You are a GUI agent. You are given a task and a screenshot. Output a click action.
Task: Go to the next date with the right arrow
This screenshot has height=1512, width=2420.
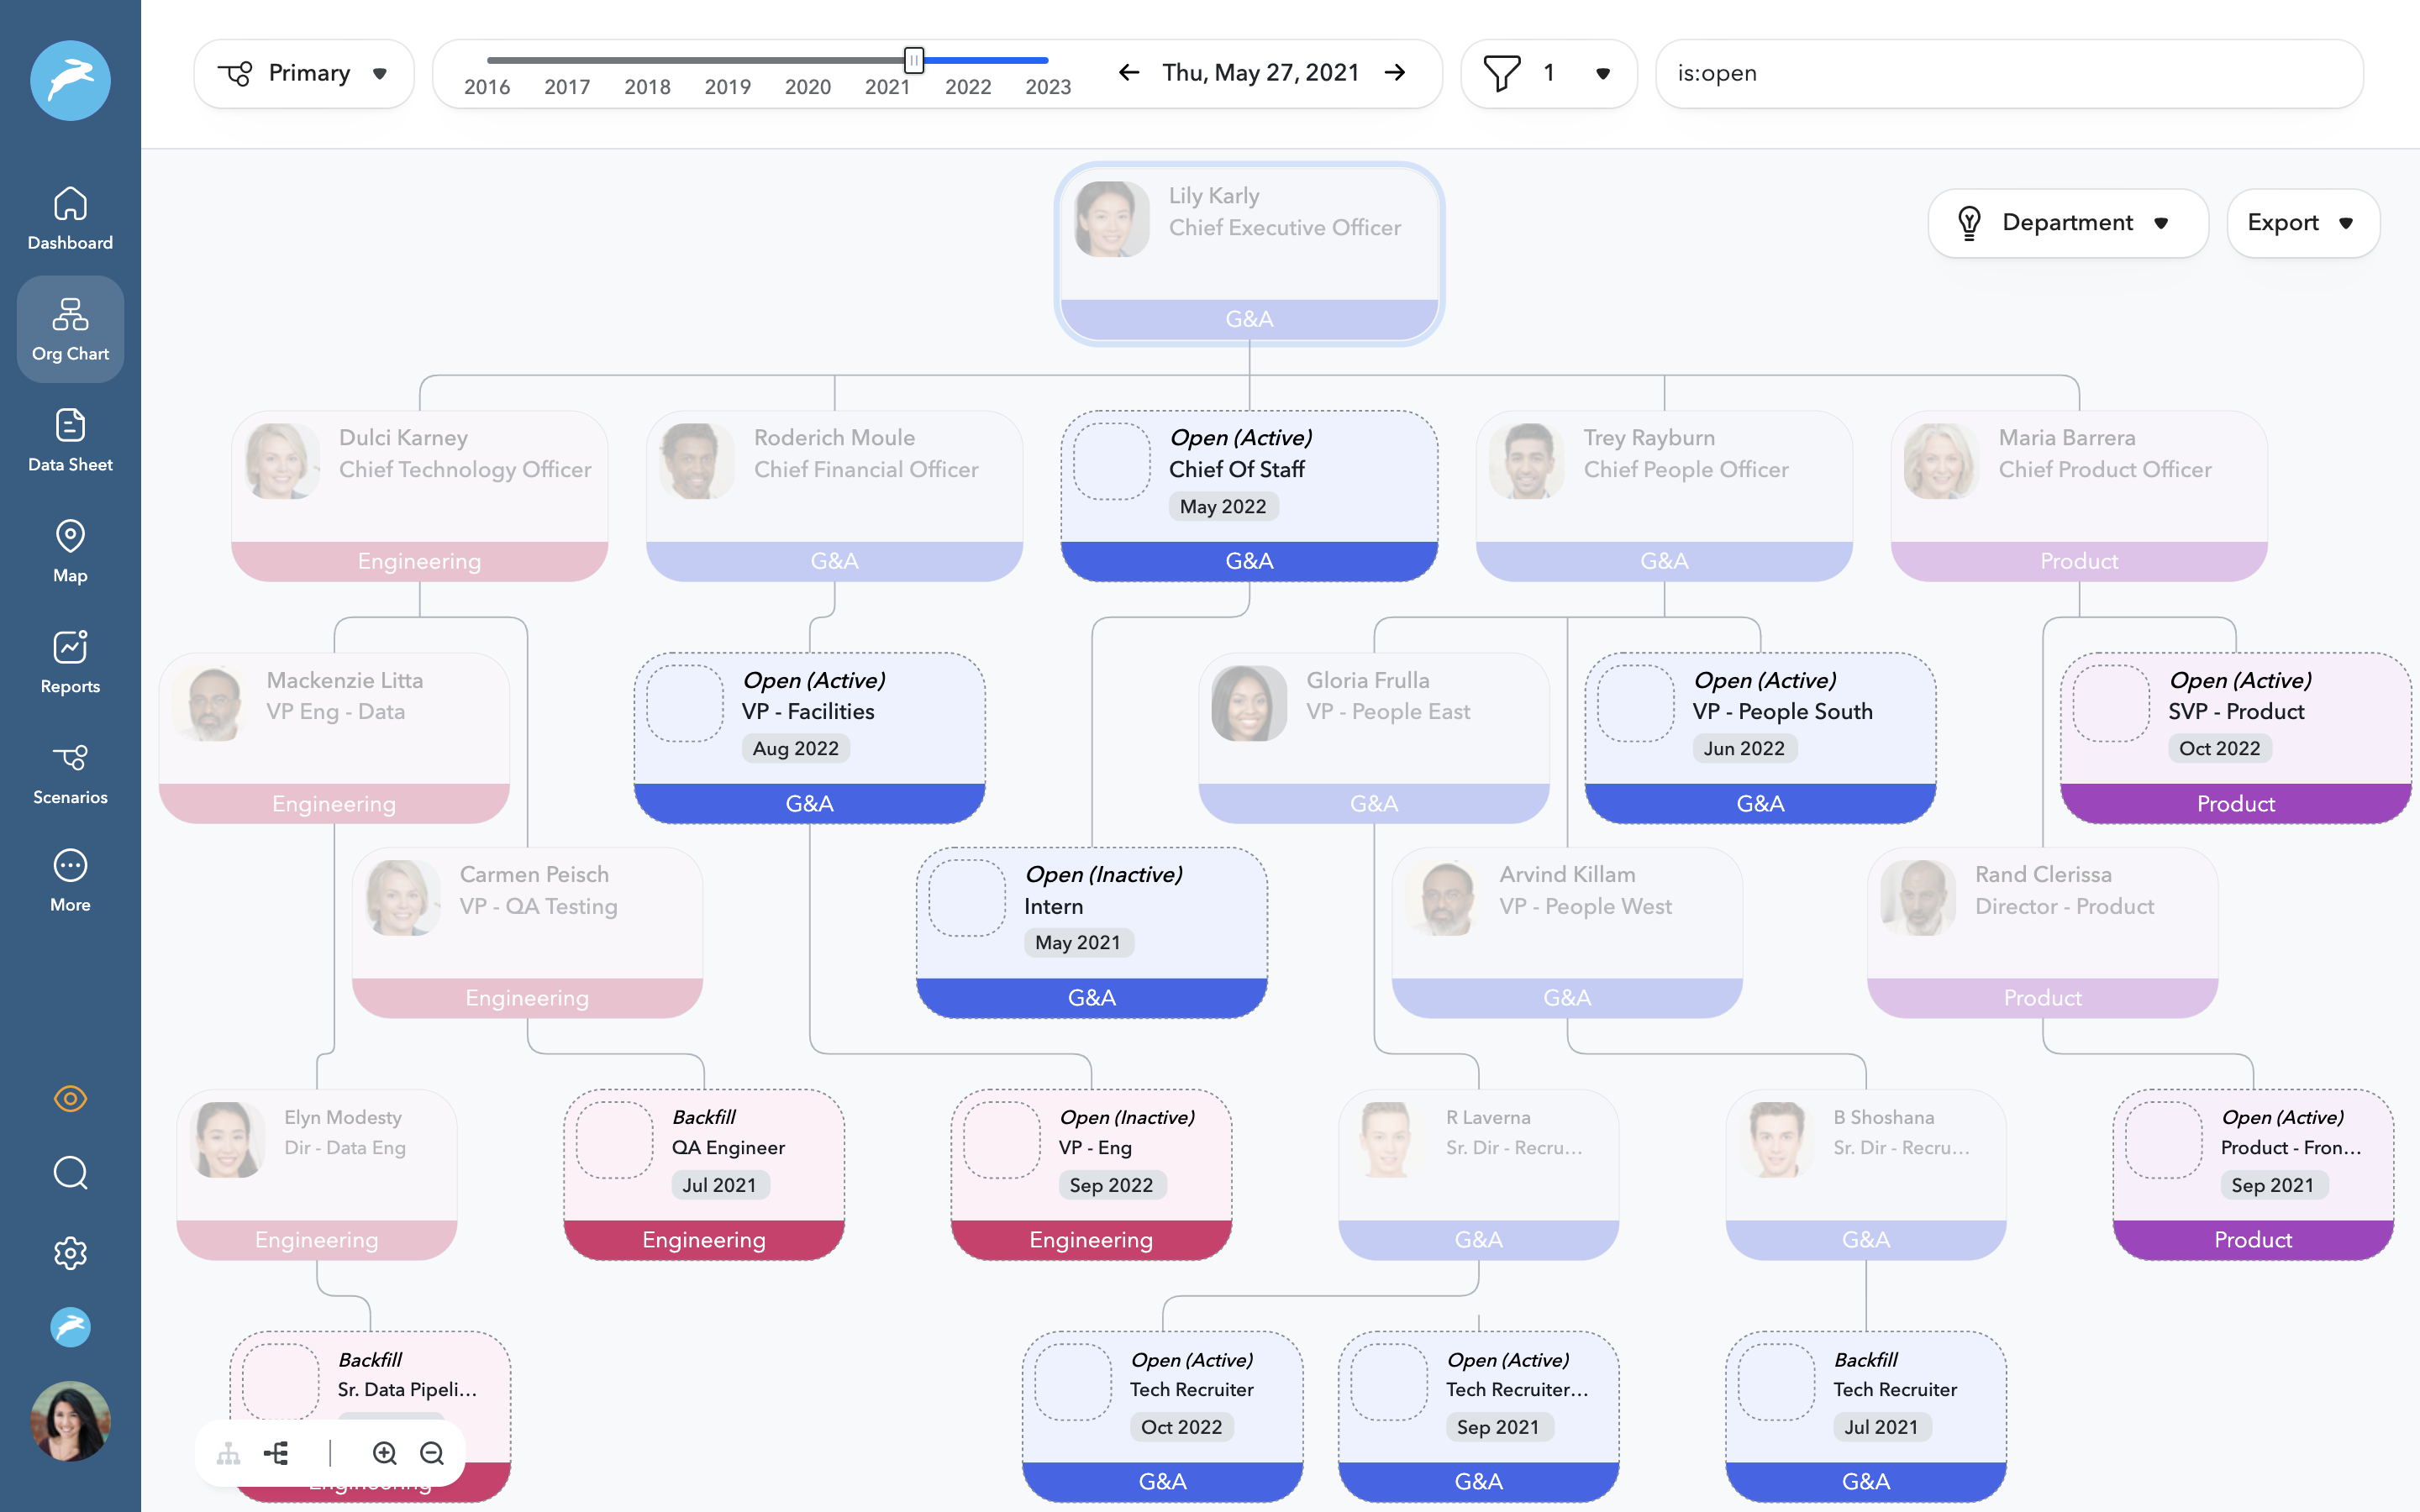pos(1396,73)
